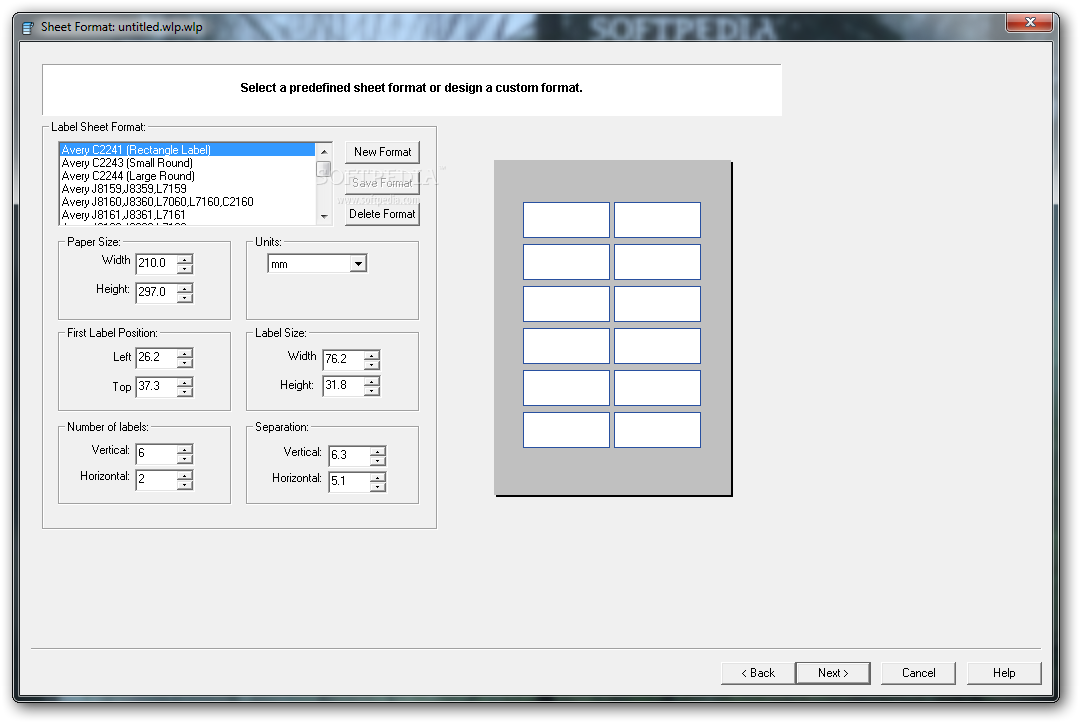Decrease horizontal number of labels
1080x723 pixels.
click(185, 485)
